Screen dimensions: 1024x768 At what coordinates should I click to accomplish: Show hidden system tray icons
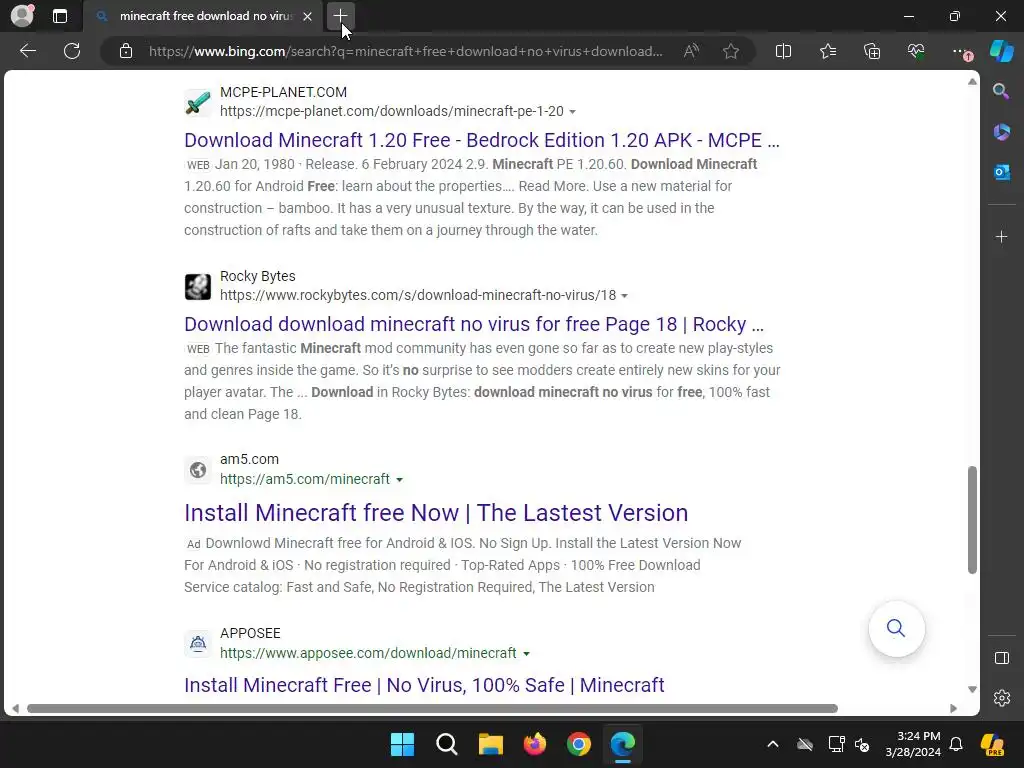(x=773, y=744)
